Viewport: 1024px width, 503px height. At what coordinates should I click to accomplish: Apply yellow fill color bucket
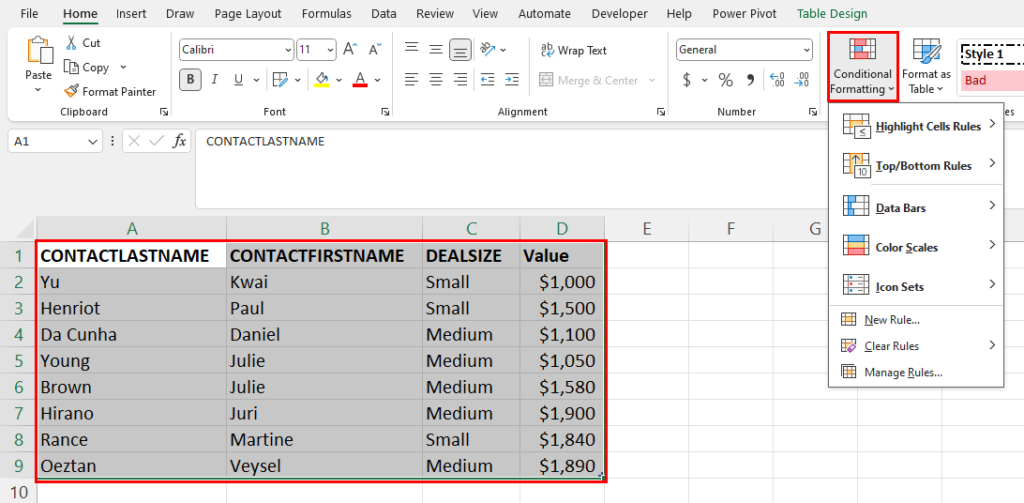pyautogui.click(x=321, y=80)
